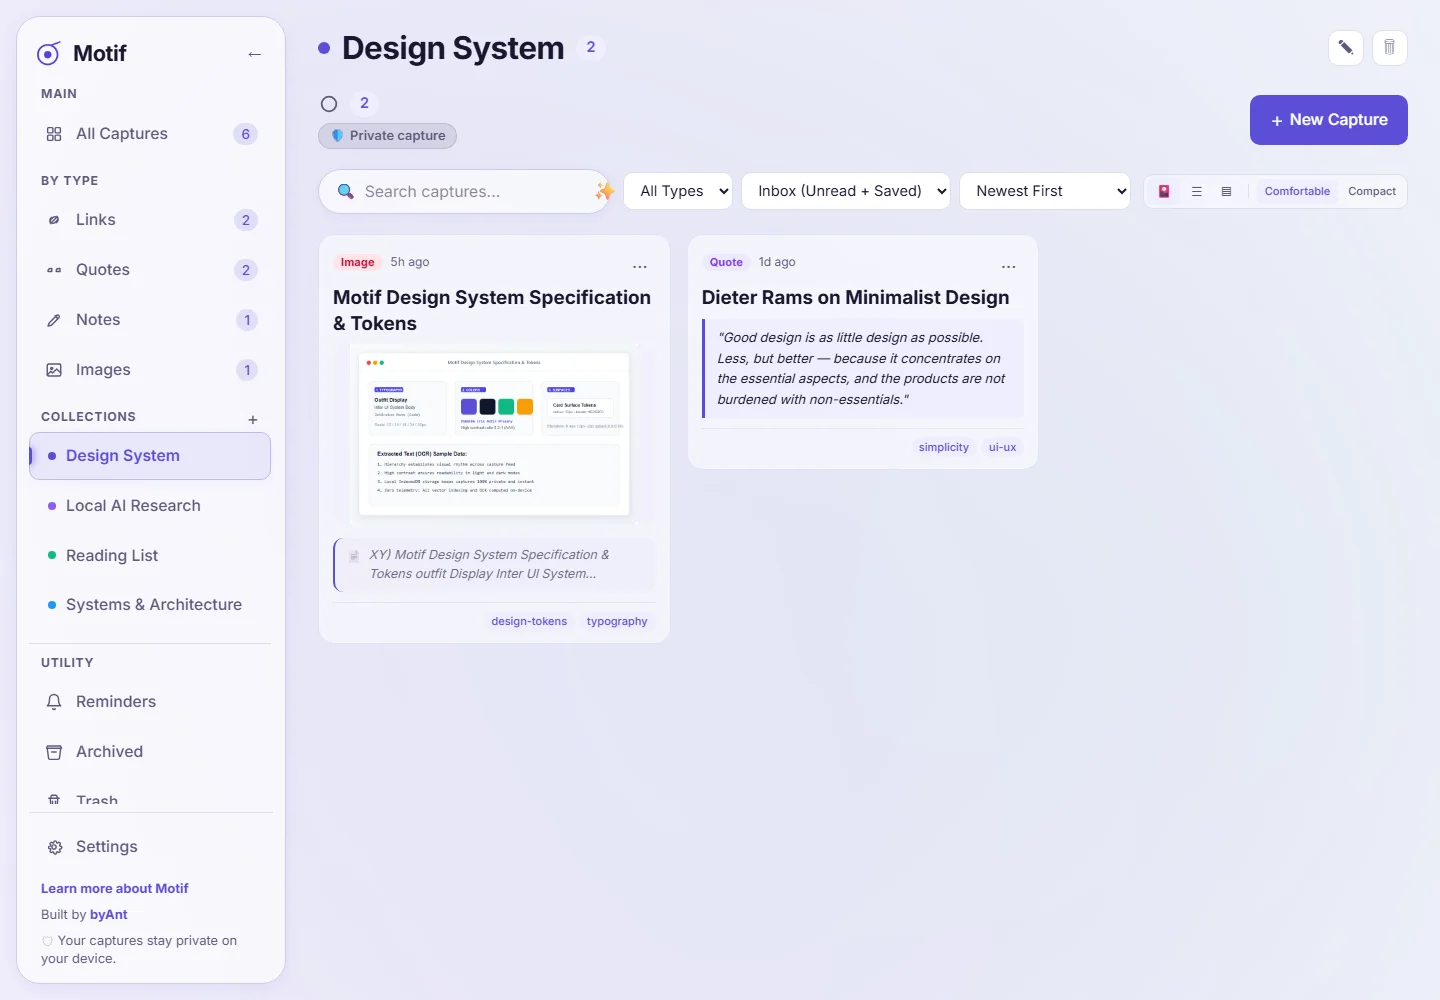Click the Motif logo icon
This screenshot has width=1440, height=1000.
click(48, 53)
